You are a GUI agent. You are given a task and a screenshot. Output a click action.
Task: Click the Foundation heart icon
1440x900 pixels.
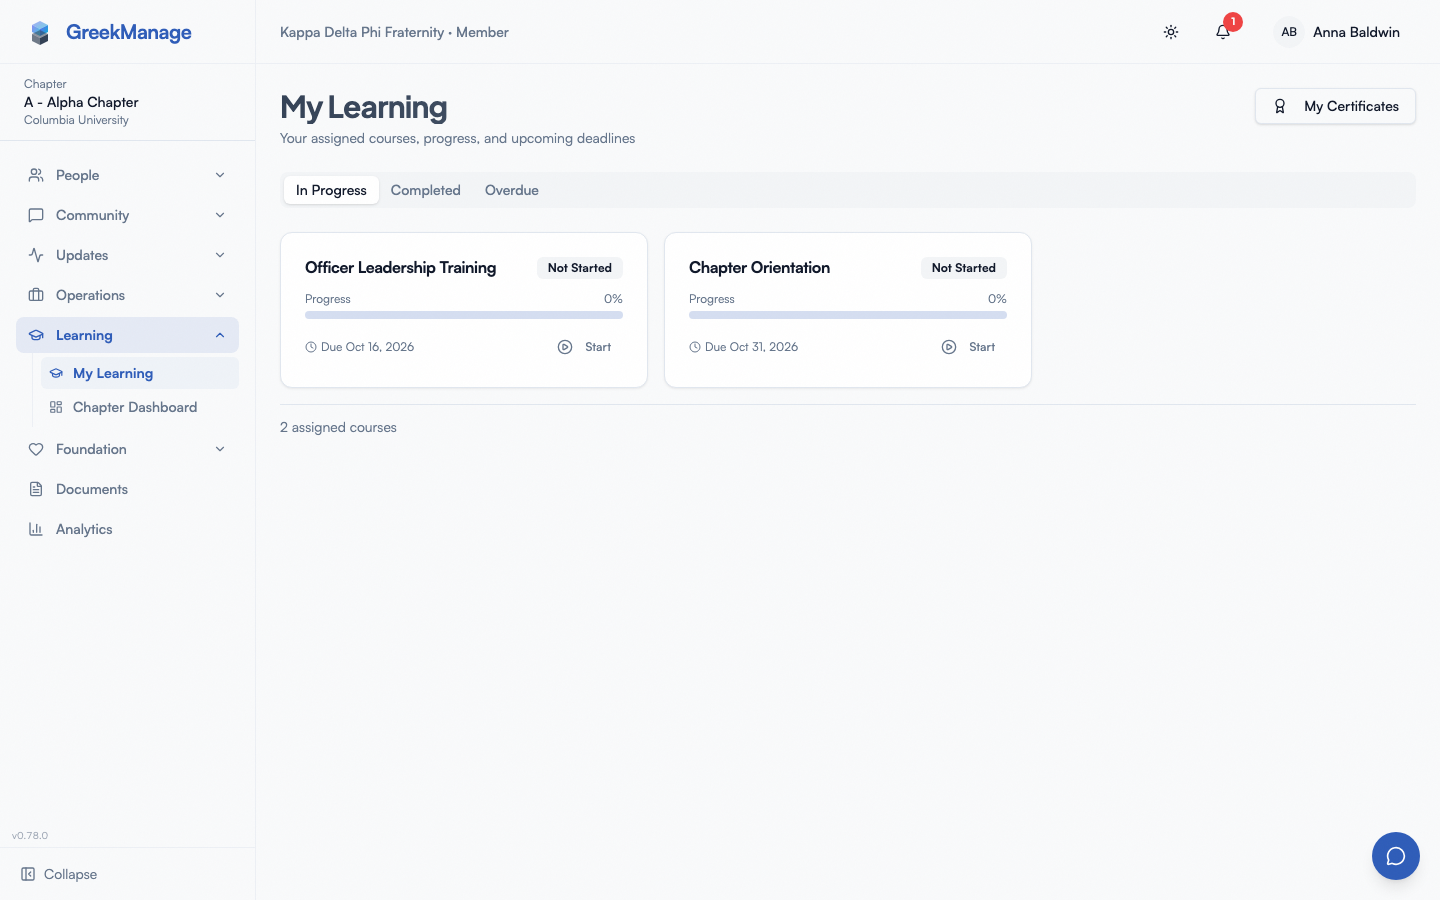[x=36, y=449]
